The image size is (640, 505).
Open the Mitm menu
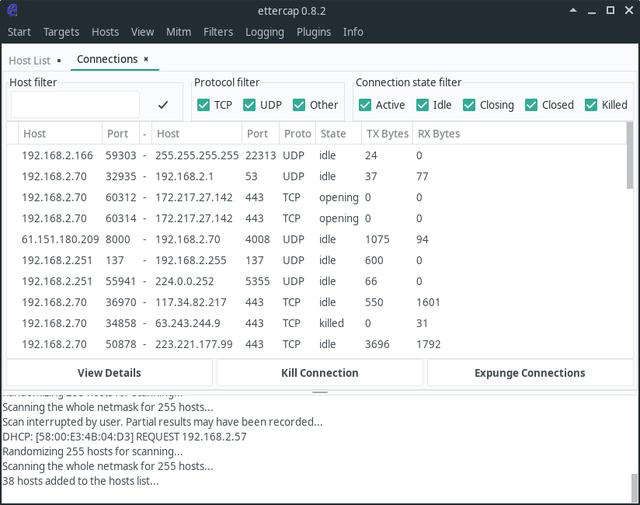point(178,32)
